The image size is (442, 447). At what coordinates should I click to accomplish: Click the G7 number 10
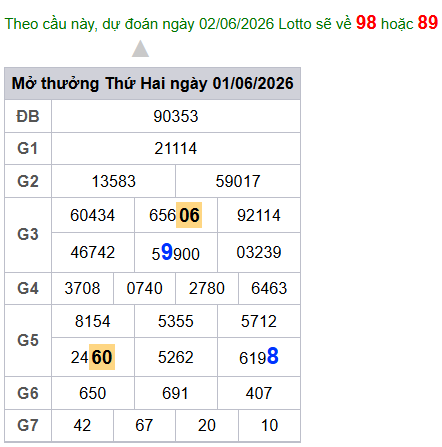(x=269, y=426)
